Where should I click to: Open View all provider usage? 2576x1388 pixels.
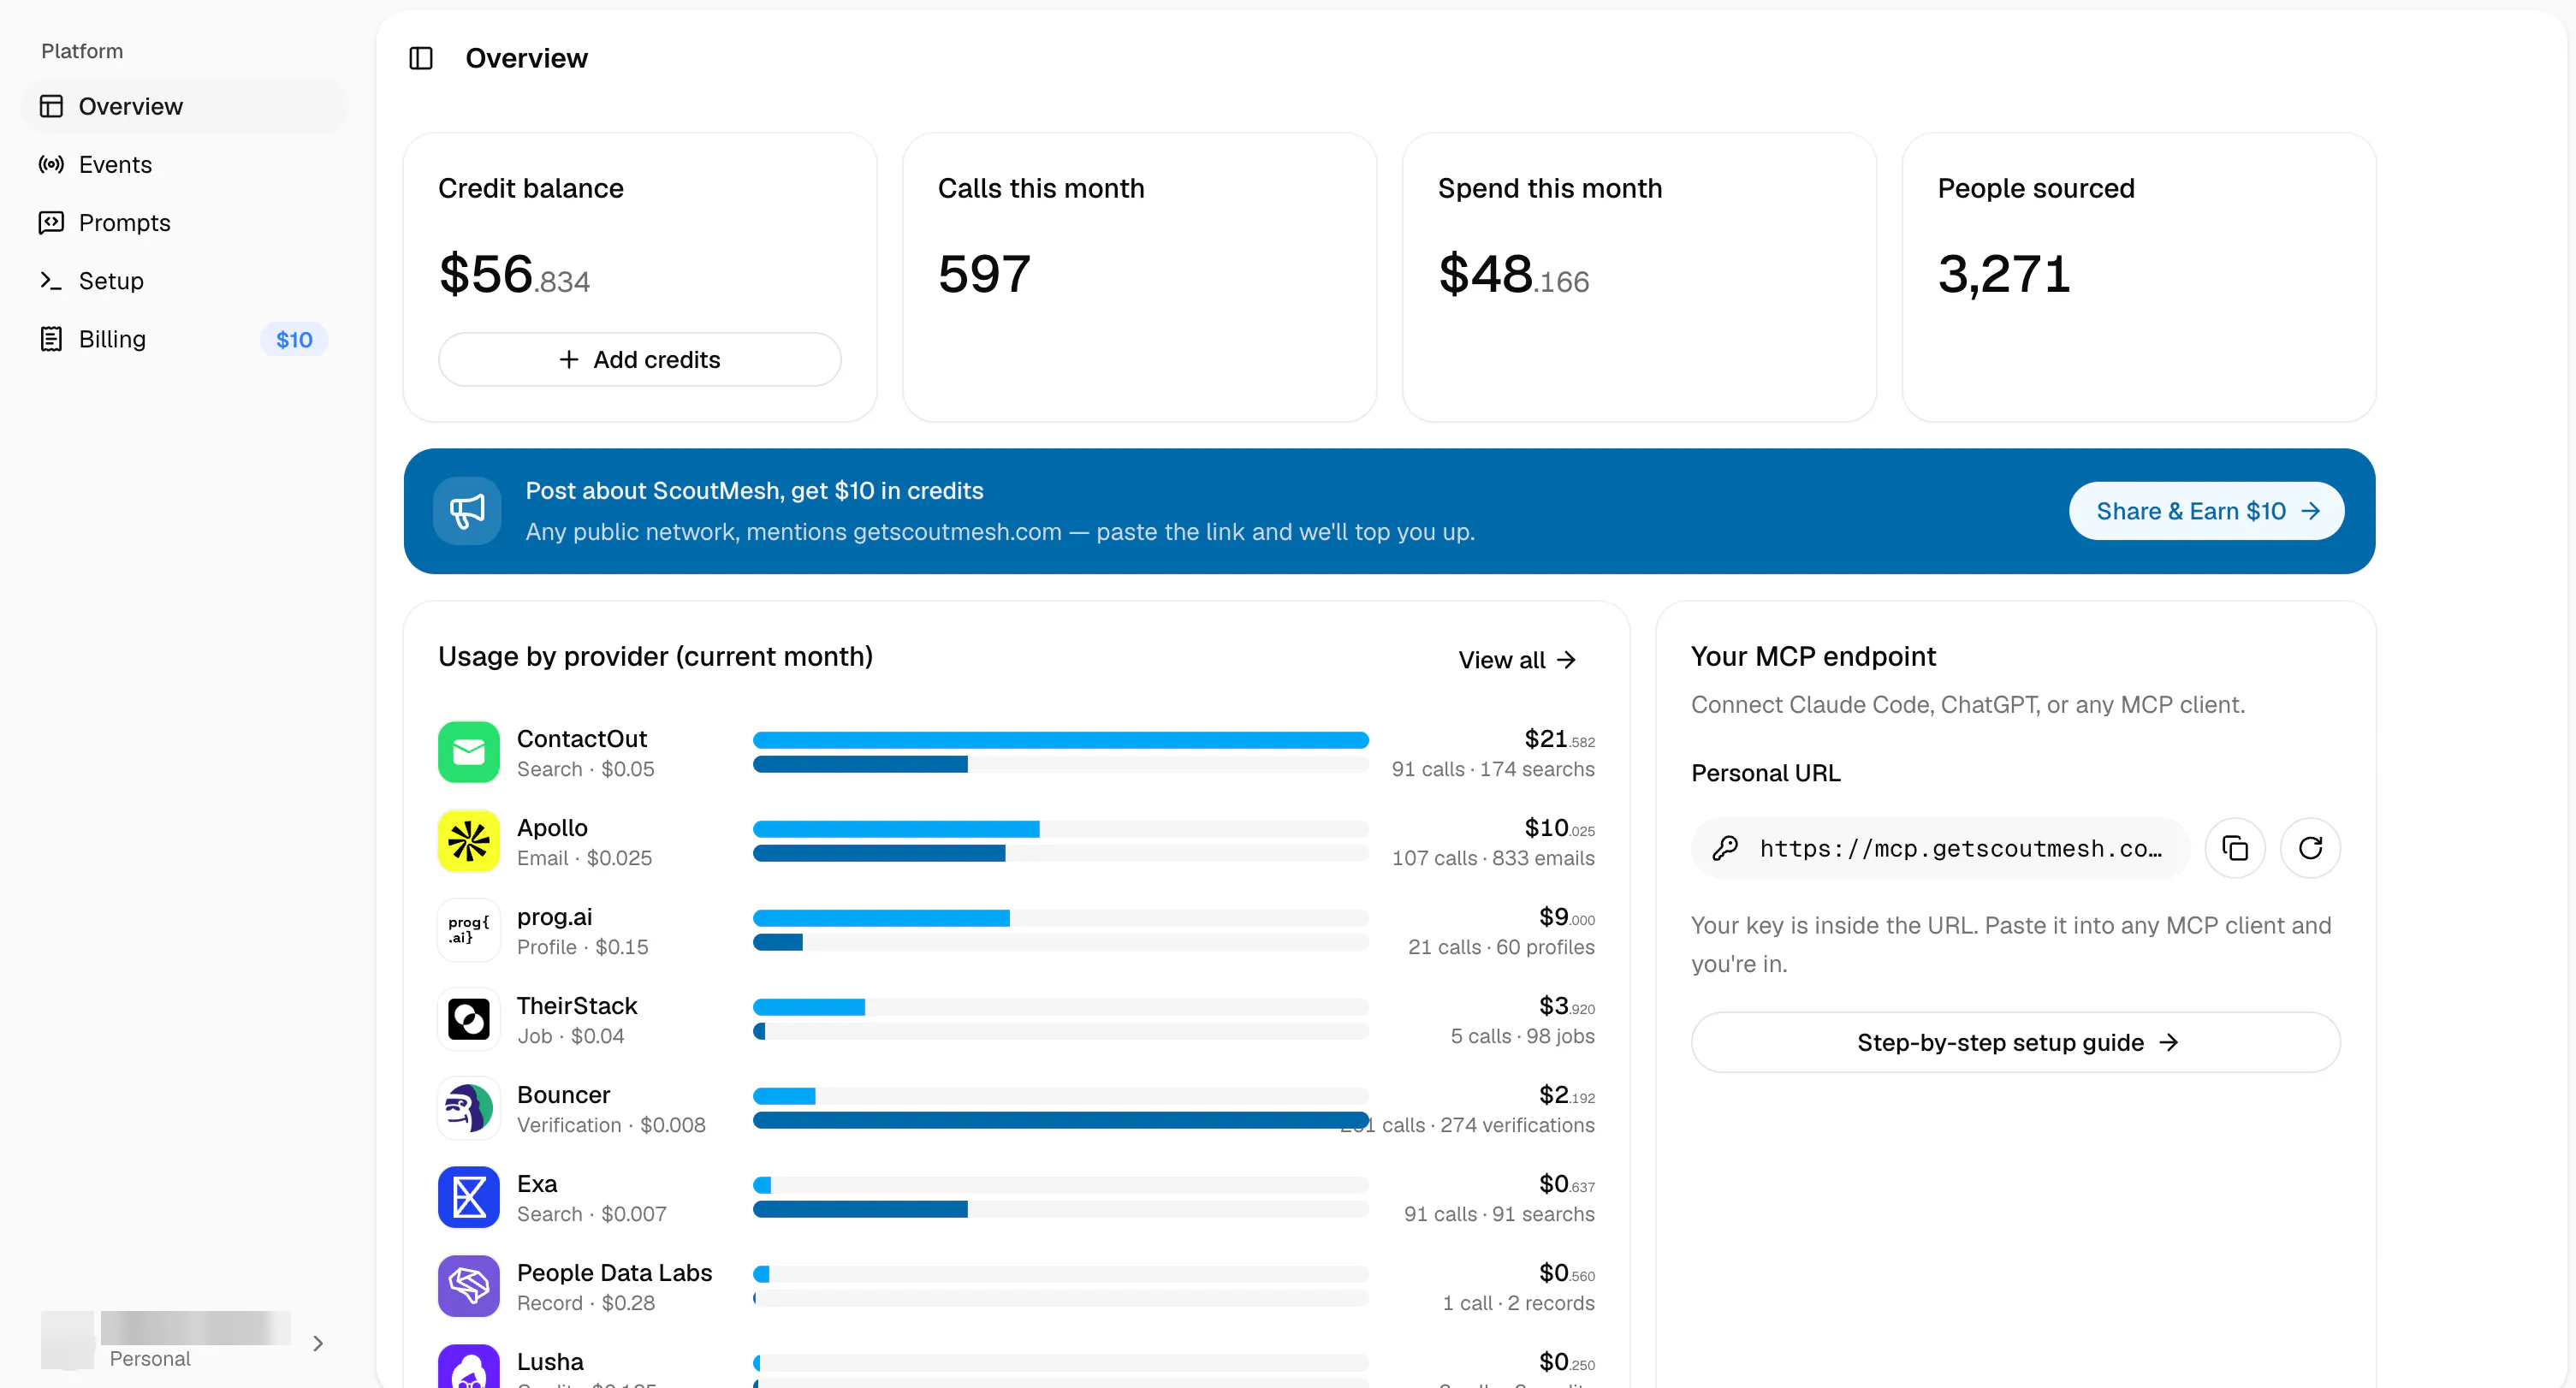(x=1516, y=660)
